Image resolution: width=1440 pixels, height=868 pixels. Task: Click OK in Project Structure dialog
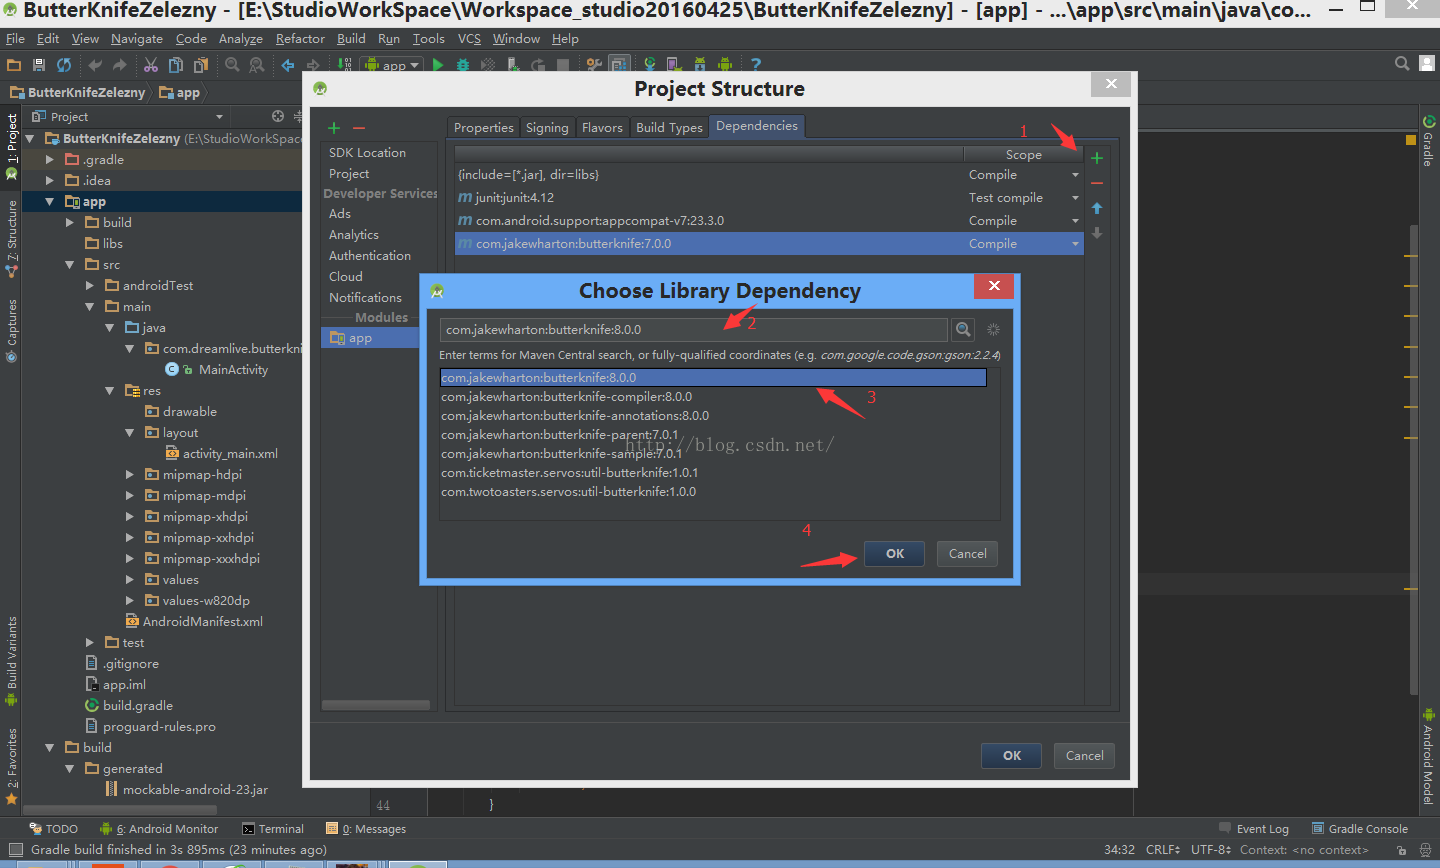[1012, 755]
